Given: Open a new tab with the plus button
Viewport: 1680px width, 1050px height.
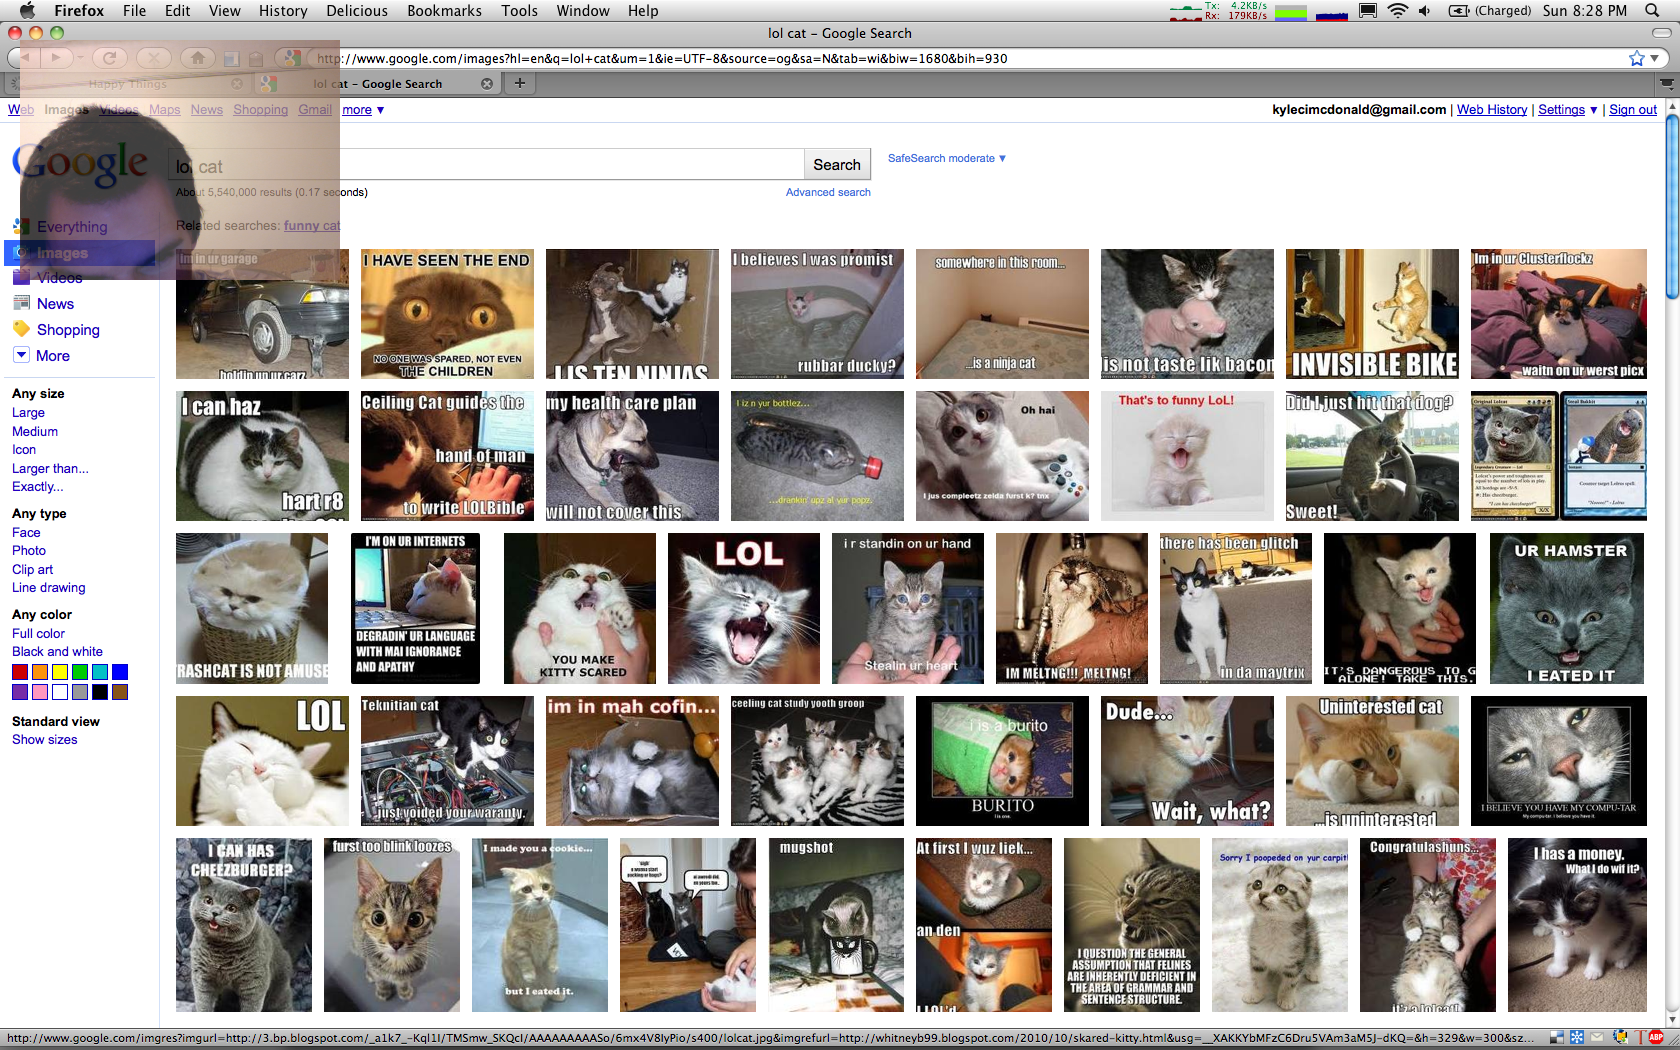Looking at the screenshot, I should (x=519, y=83).
